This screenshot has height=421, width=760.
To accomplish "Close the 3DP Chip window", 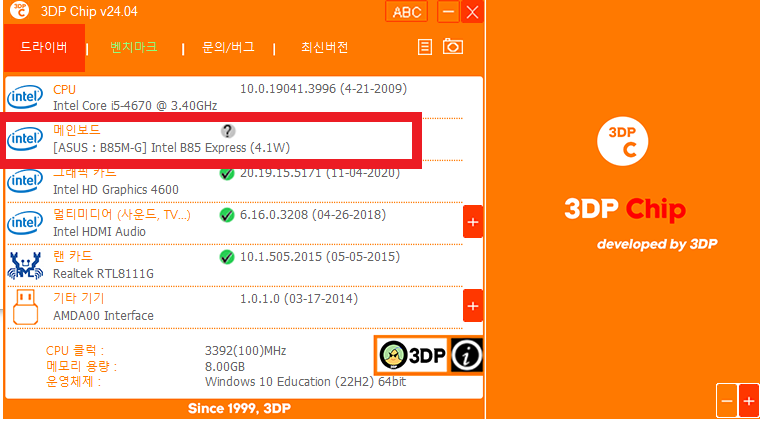I will 472,12.
